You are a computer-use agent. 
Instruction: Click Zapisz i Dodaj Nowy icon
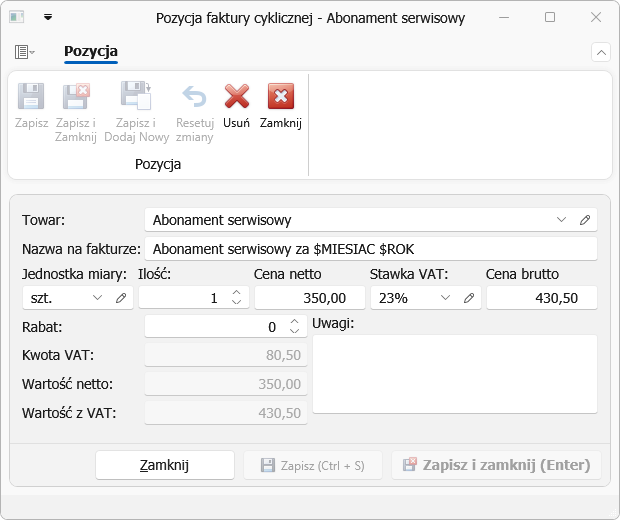click(136, 95)
